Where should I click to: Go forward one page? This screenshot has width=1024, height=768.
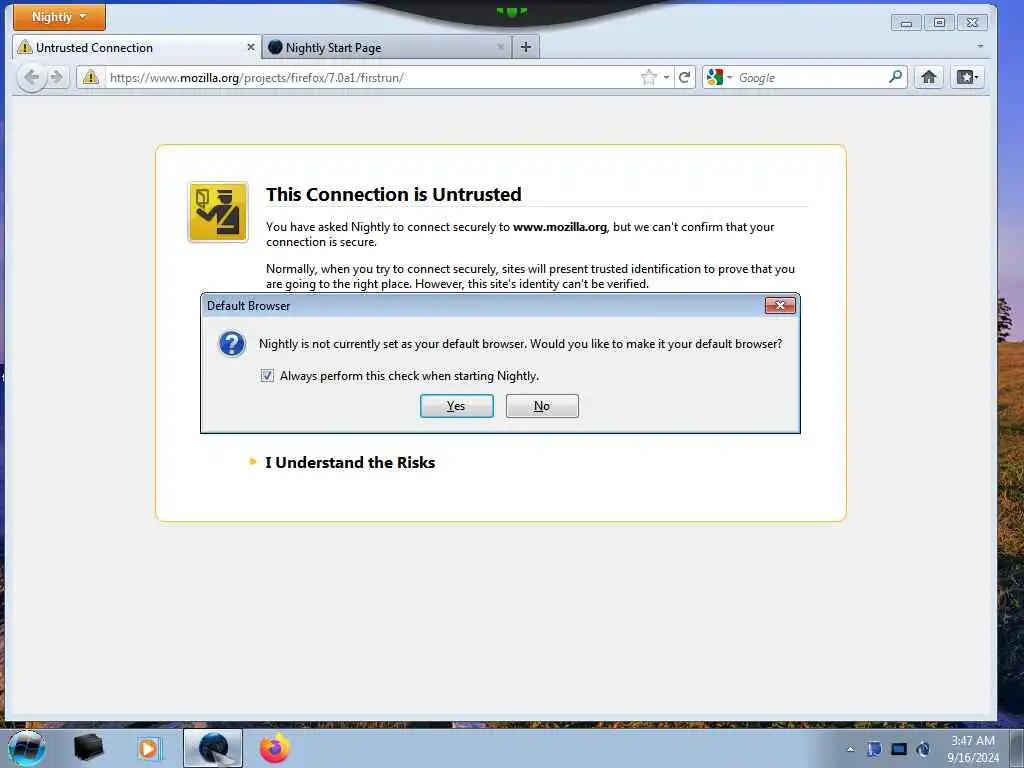57,78
